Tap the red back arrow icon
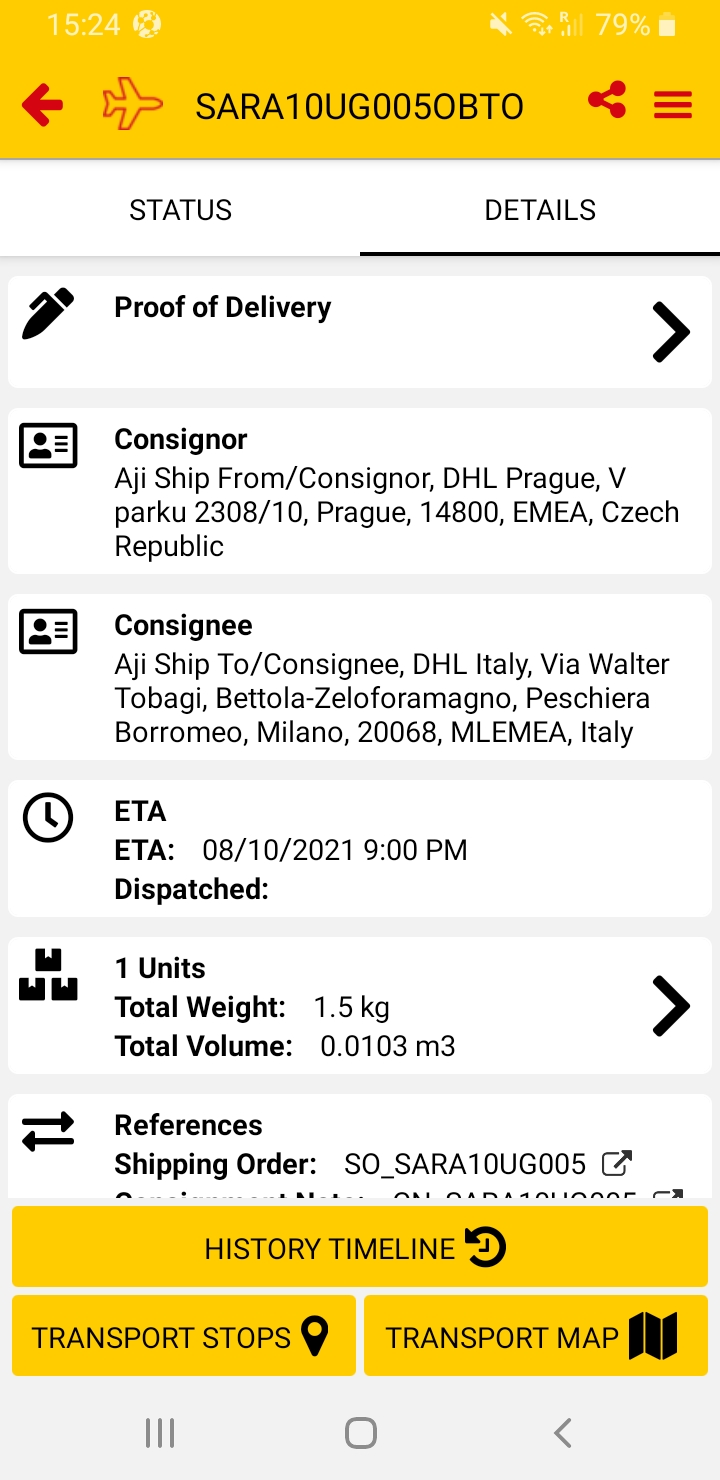This screenshot has height=1480, width=720. (42, 104)
